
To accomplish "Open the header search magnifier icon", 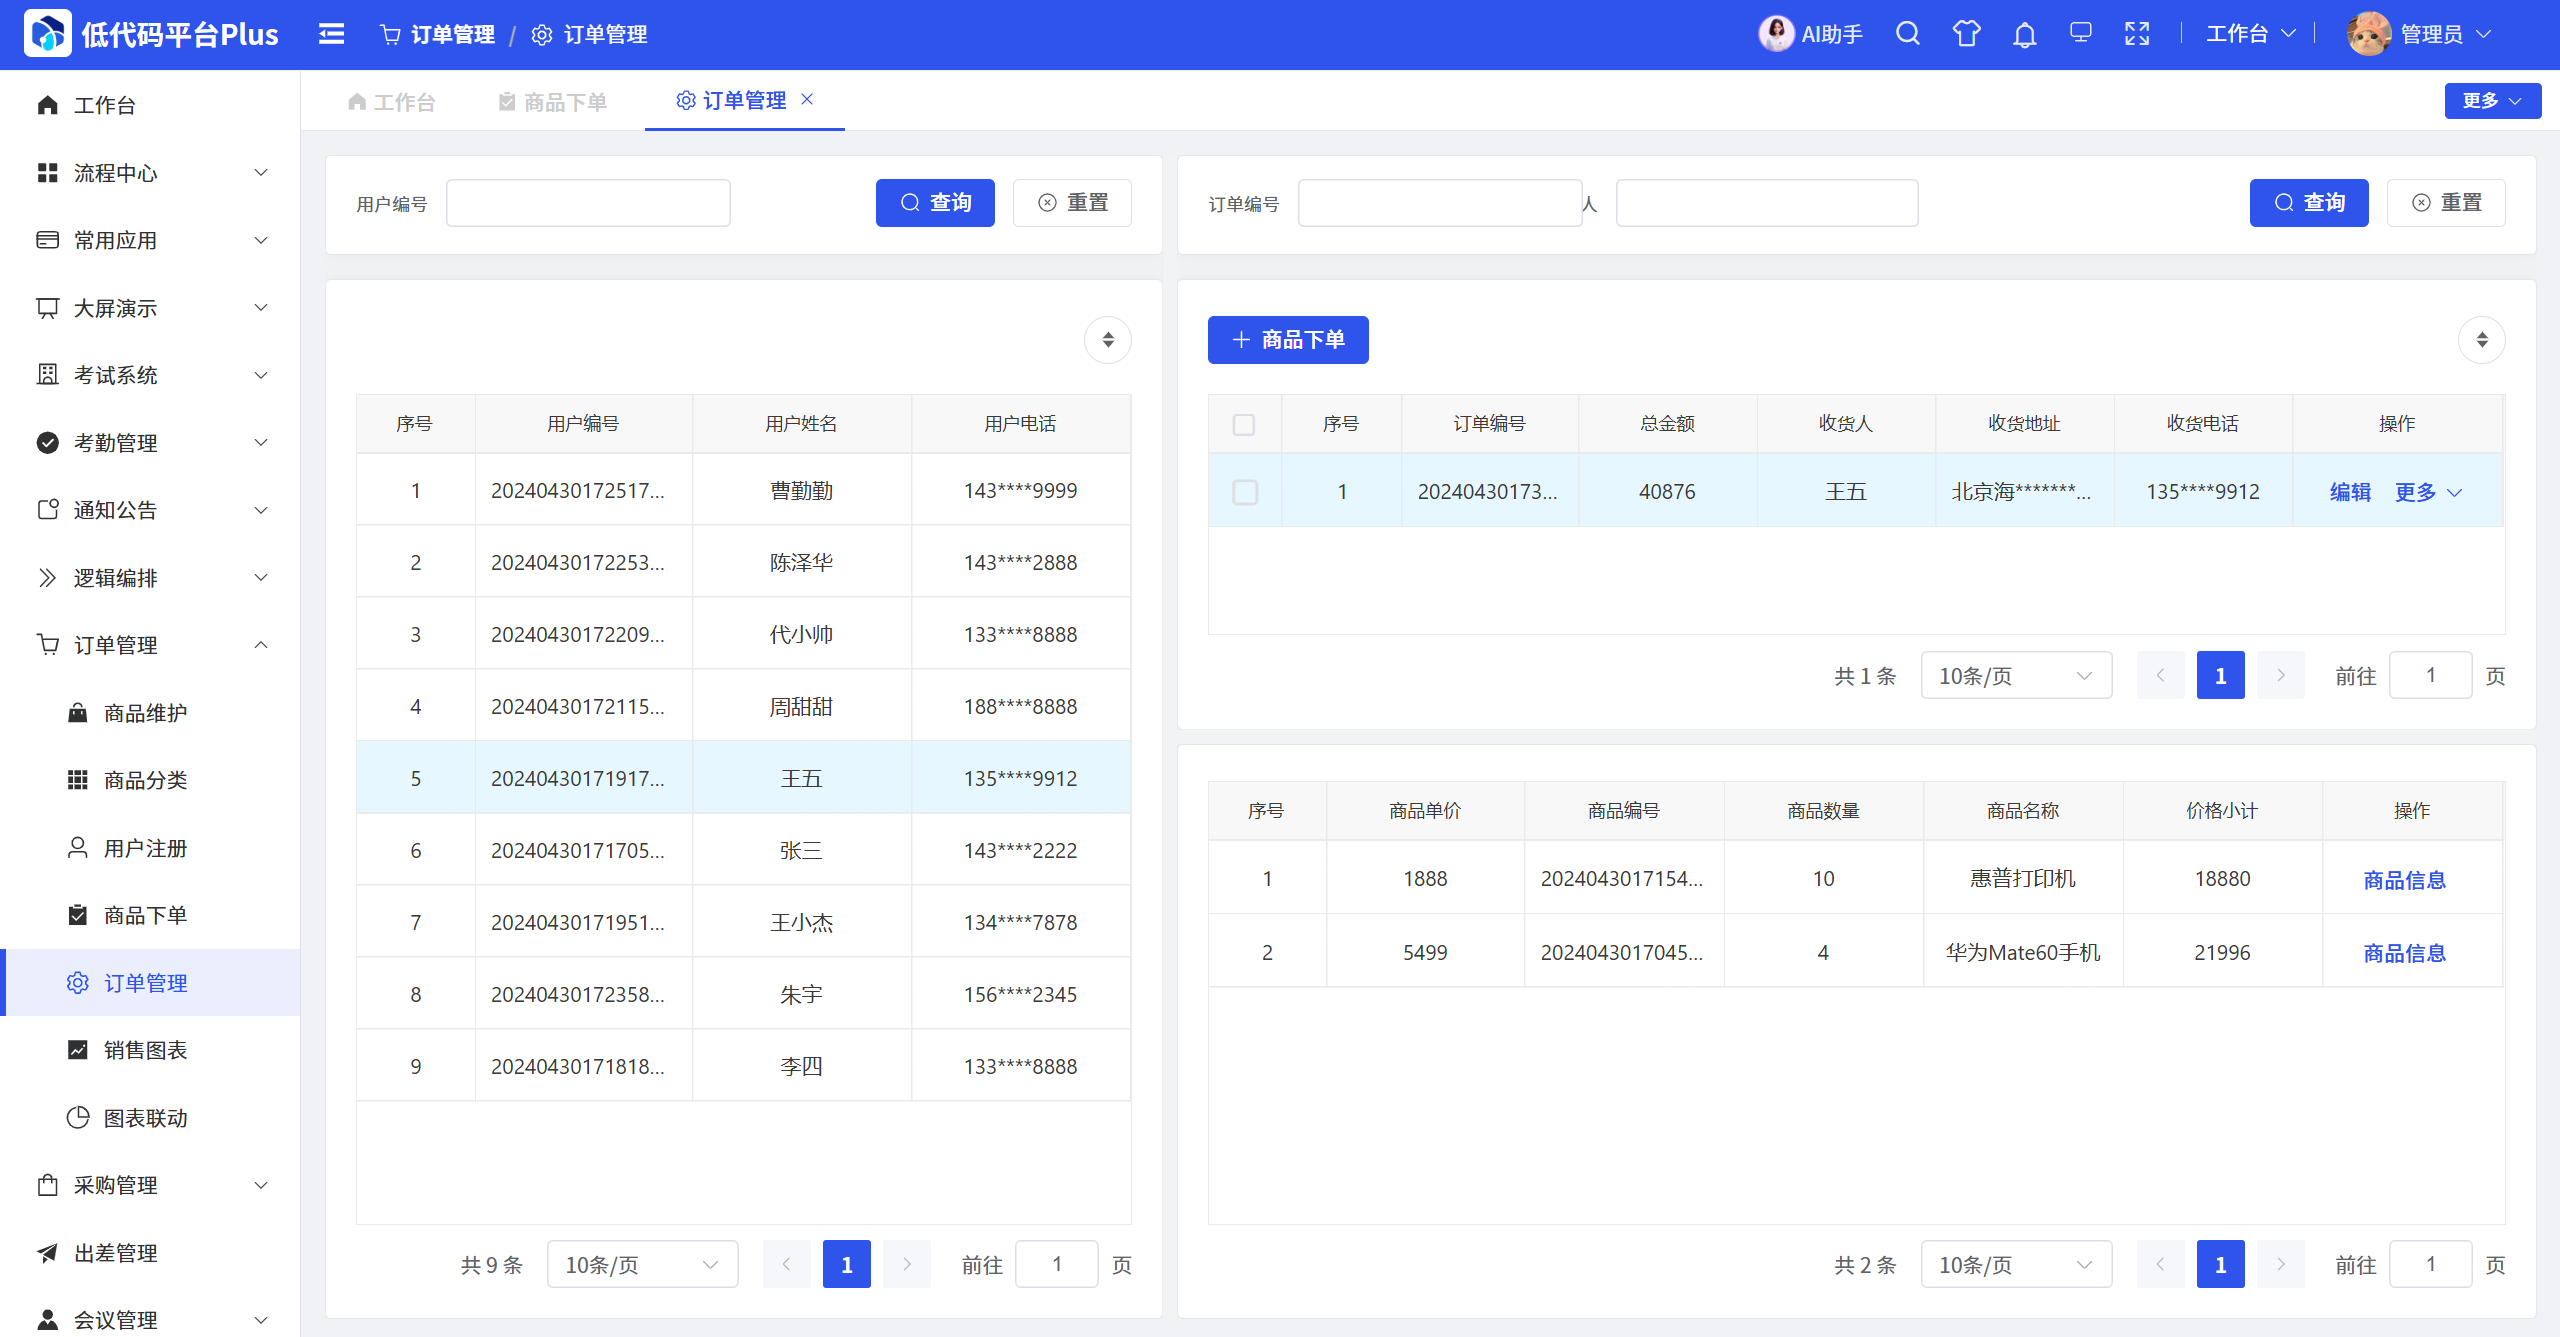I will pos(1907,34).
